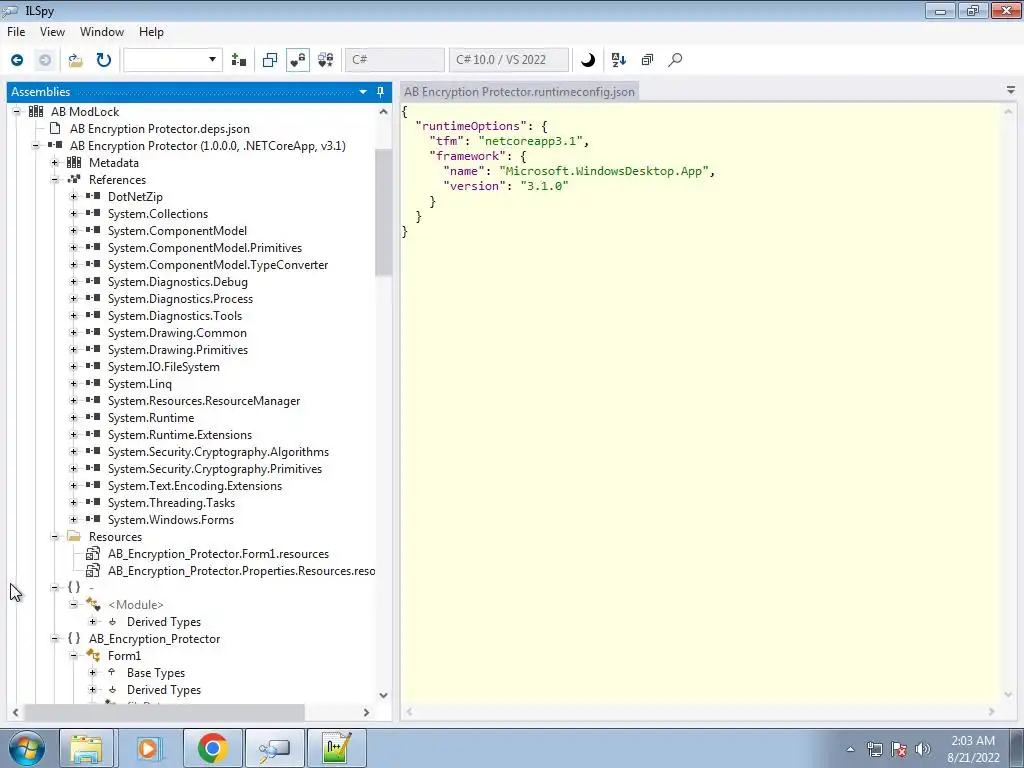Click the Assemblies tree vertical scrollbar thumb
Viewport: 1024px width, 768px height.
[383, 212]
